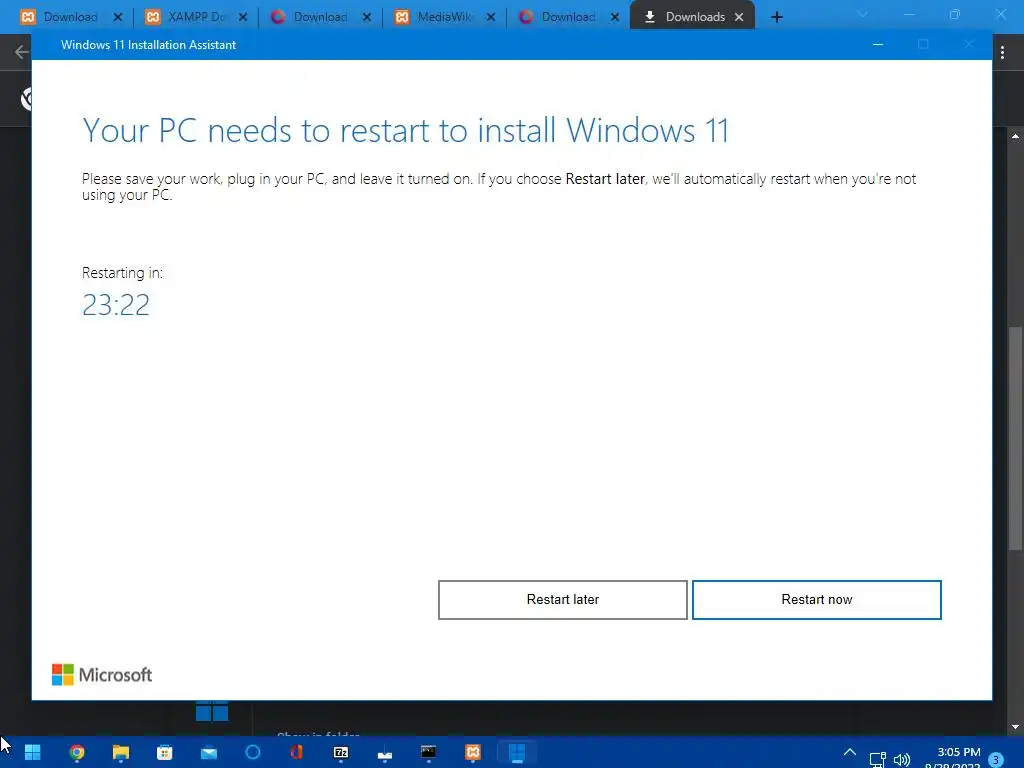Go back in the browser
This screenshot has height=768, width=1024.
tap(21, 52)
